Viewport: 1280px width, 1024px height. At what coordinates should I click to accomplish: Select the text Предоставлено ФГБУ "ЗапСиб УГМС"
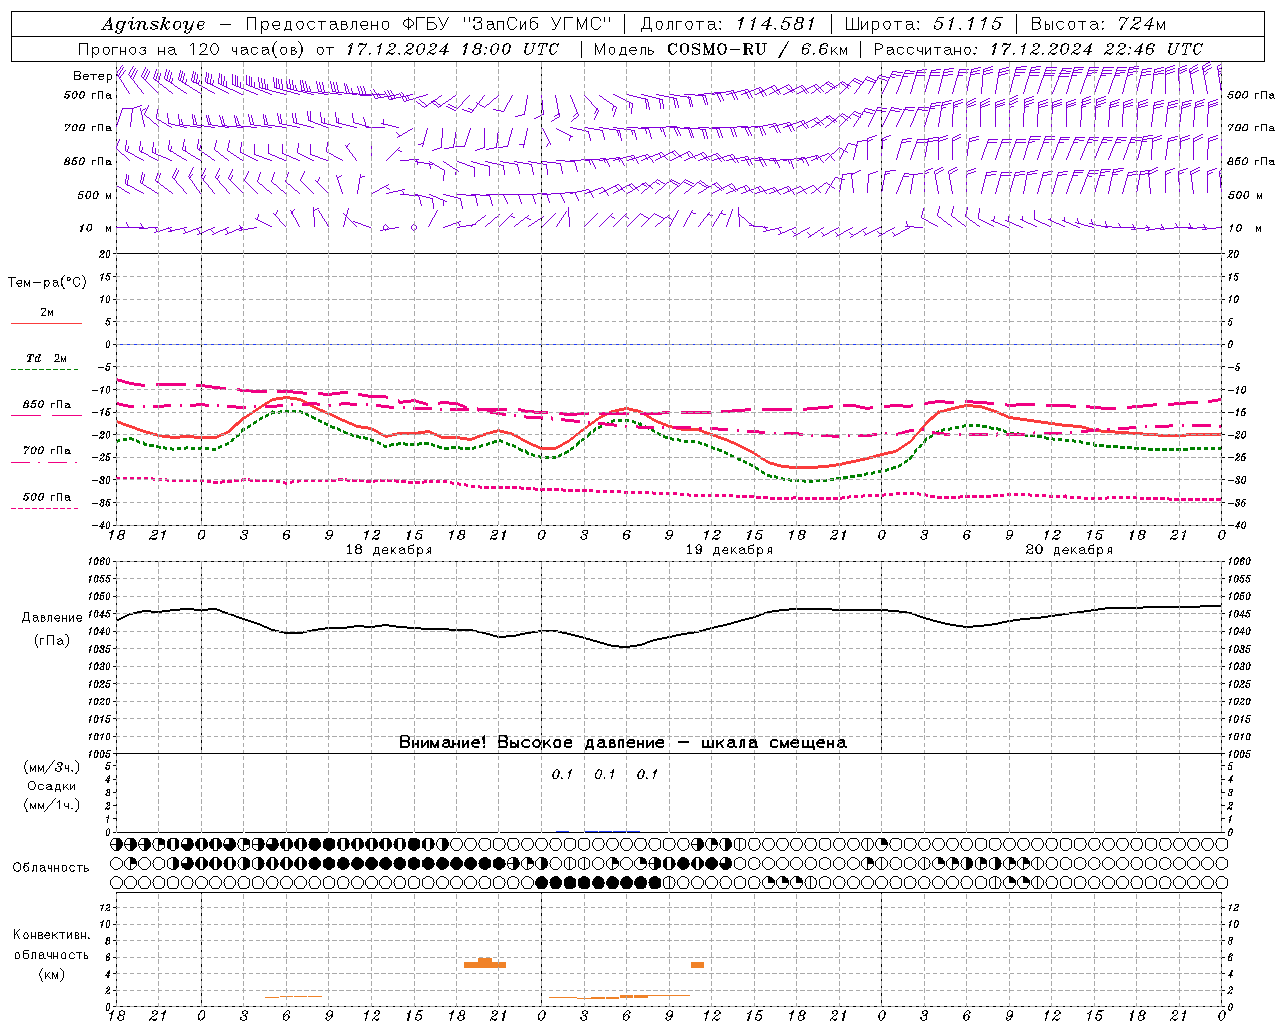pyautogui.click(x=428, y=24)
